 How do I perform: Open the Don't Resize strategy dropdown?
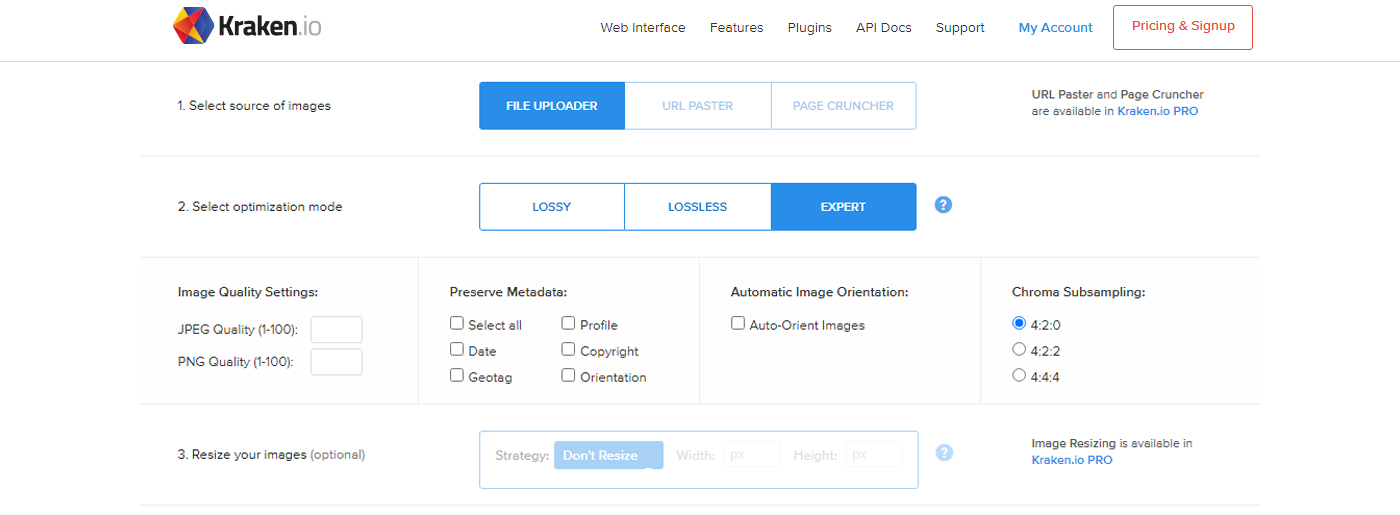click(x=608, y=455)
